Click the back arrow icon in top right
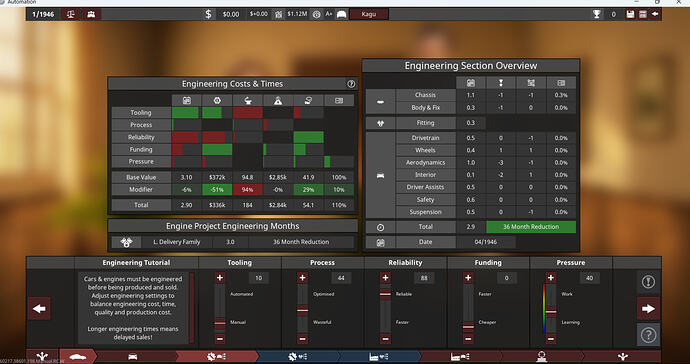Viewport: 690px width, 364px height. 655,14
